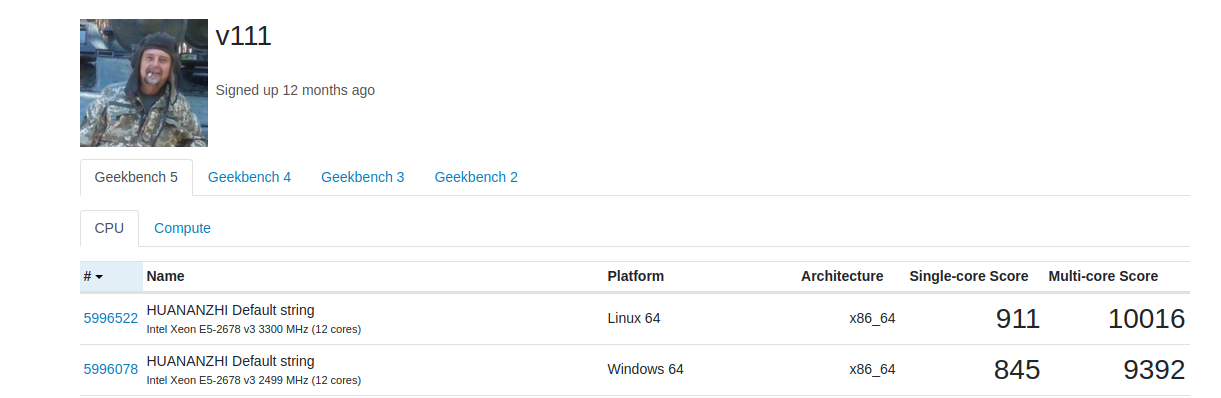1221x398 pixels.
Task: Click the sort arrow beside the # column
Action: click(99, 277)
